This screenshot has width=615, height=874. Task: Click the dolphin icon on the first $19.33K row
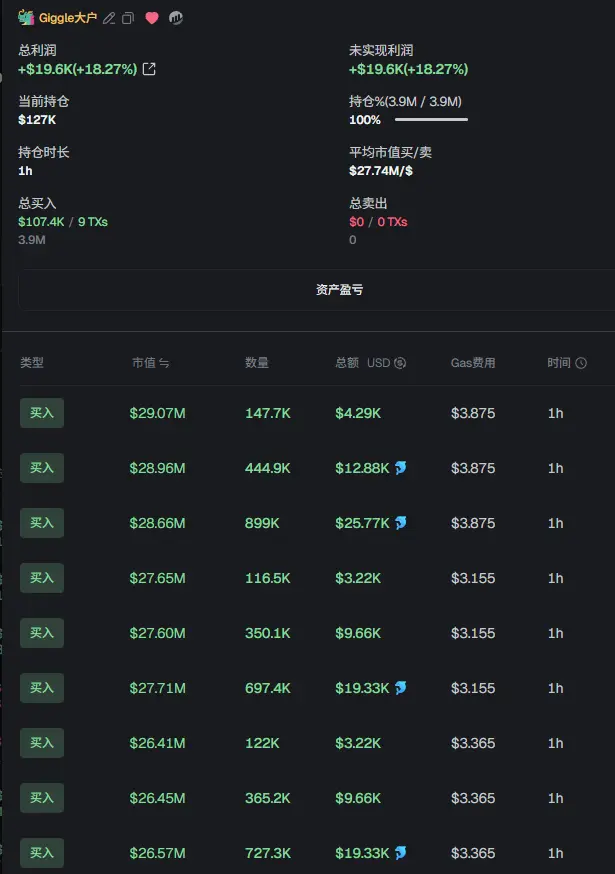point(400,688)
